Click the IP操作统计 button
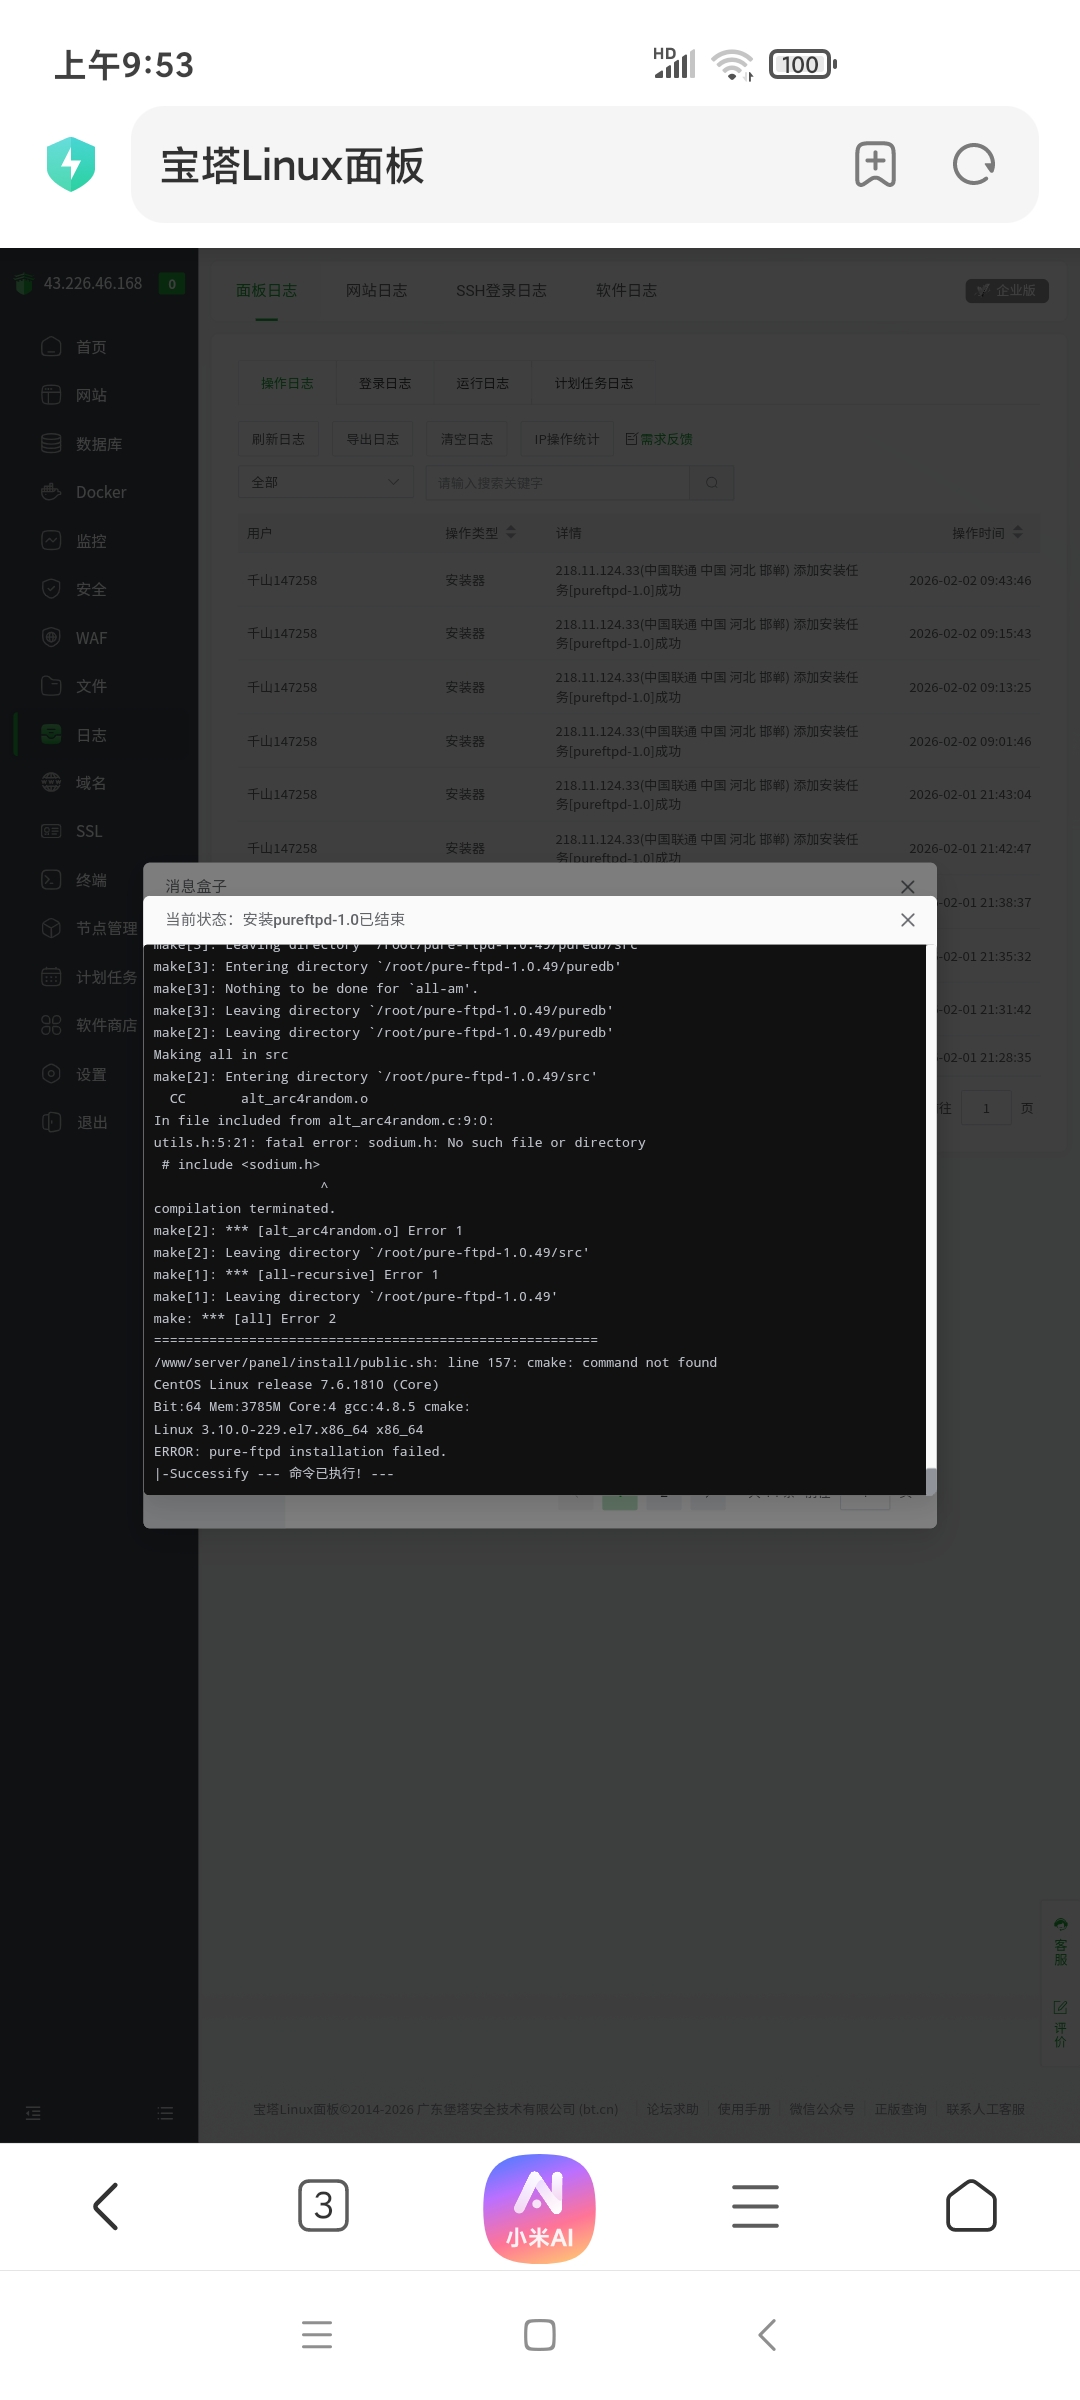This screenshot has width=1080, height=2400. click(566, 439)
